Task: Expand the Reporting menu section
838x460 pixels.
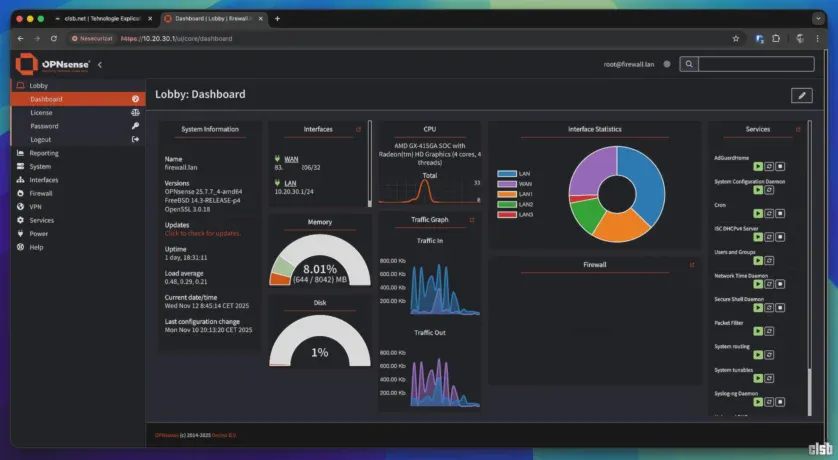Action: point(78,153)
